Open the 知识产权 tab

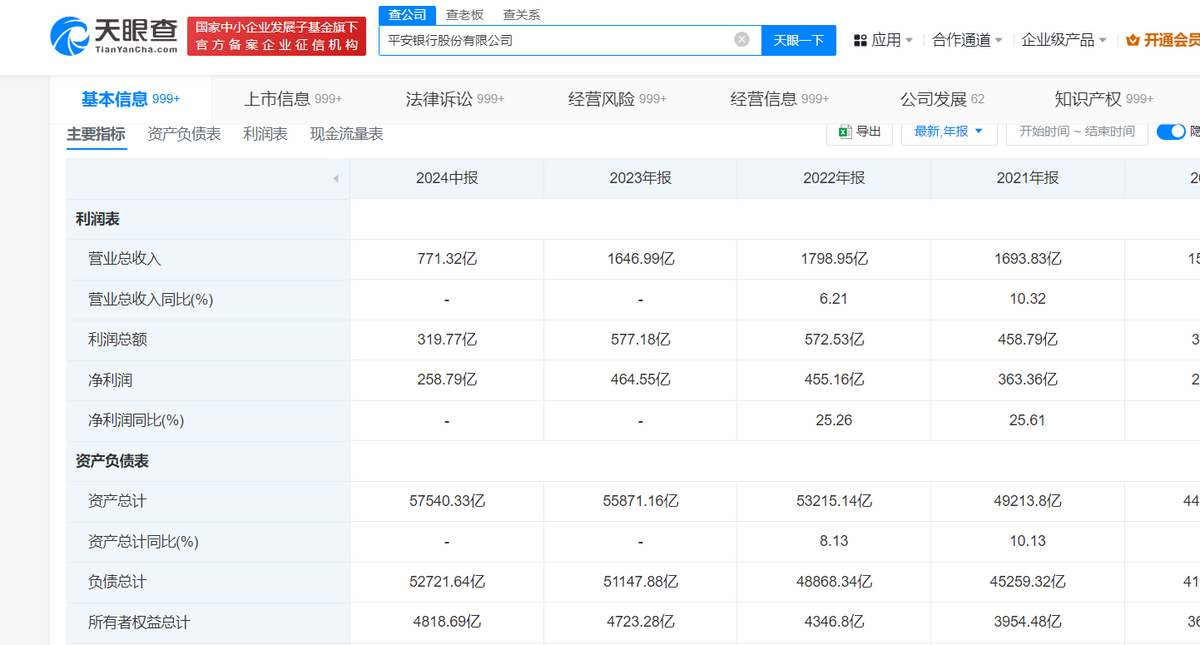tap(1104, 99)
